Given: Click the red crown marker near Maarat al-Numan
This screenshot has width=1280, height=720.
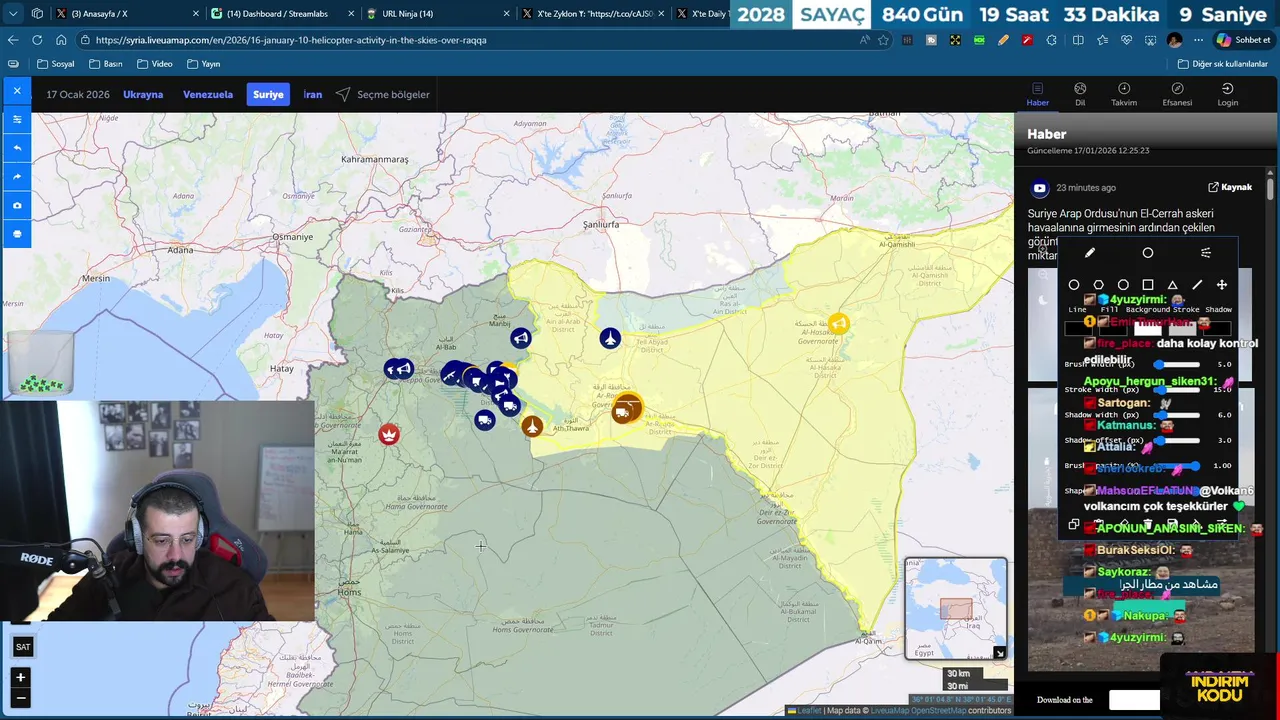Looking at the screenshot, I should [389, 434].
